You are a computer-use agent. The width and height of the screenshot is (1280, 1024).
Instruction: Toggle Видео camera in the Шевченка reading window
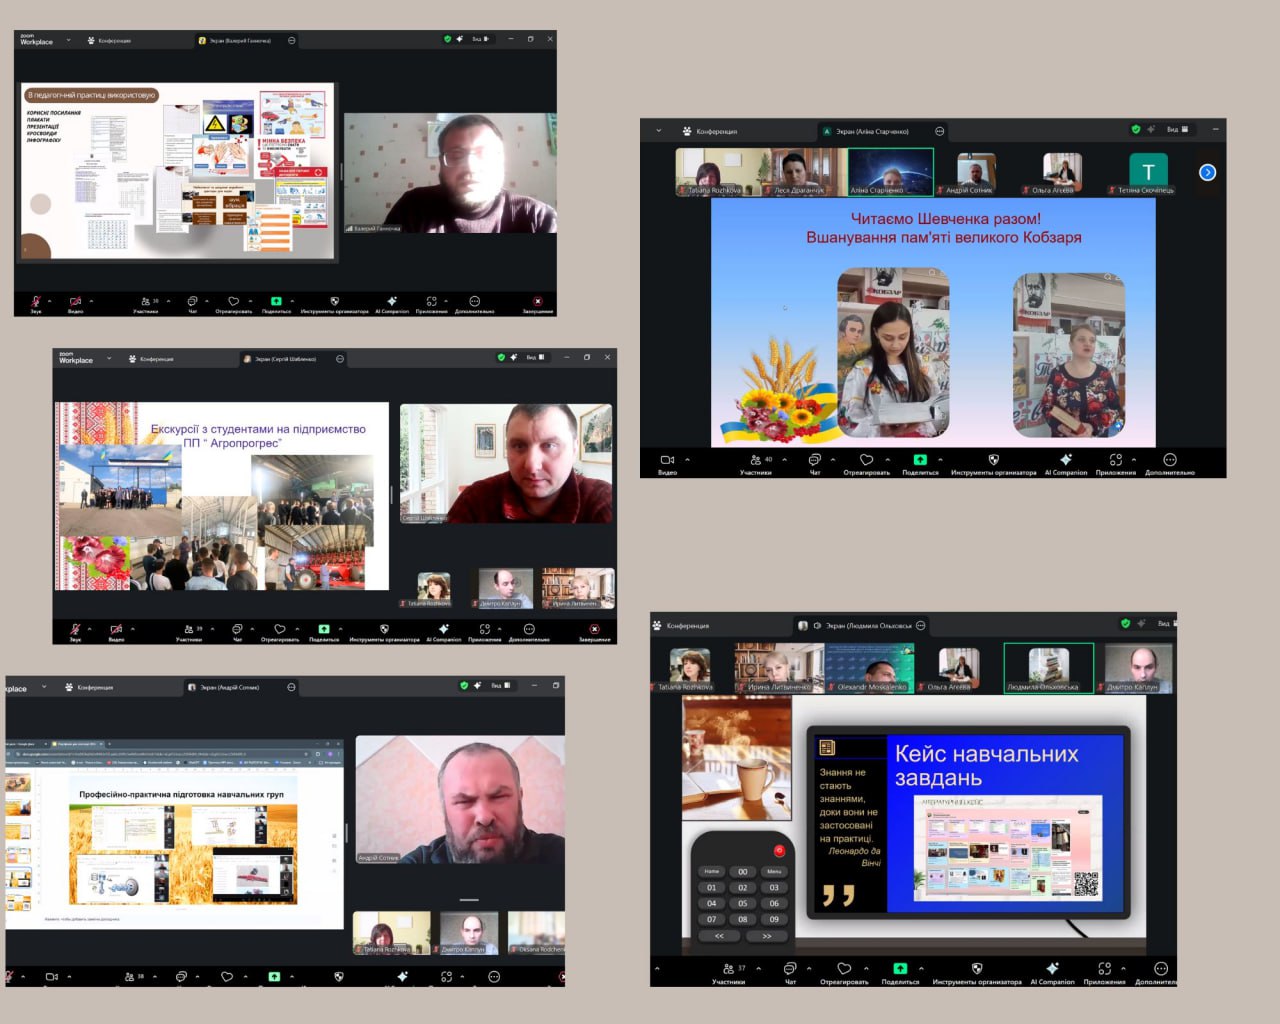[667, 462]
